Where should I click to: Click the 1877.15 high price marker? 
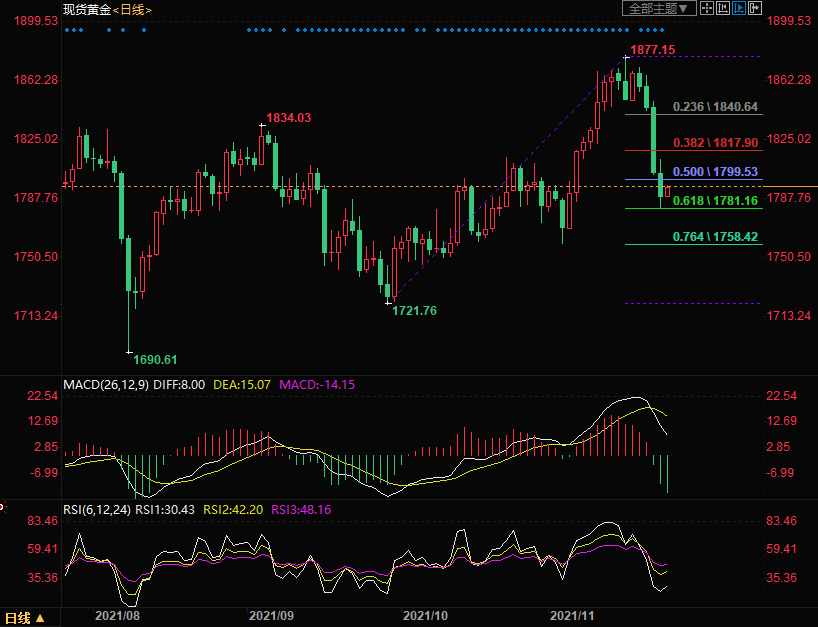653,50
